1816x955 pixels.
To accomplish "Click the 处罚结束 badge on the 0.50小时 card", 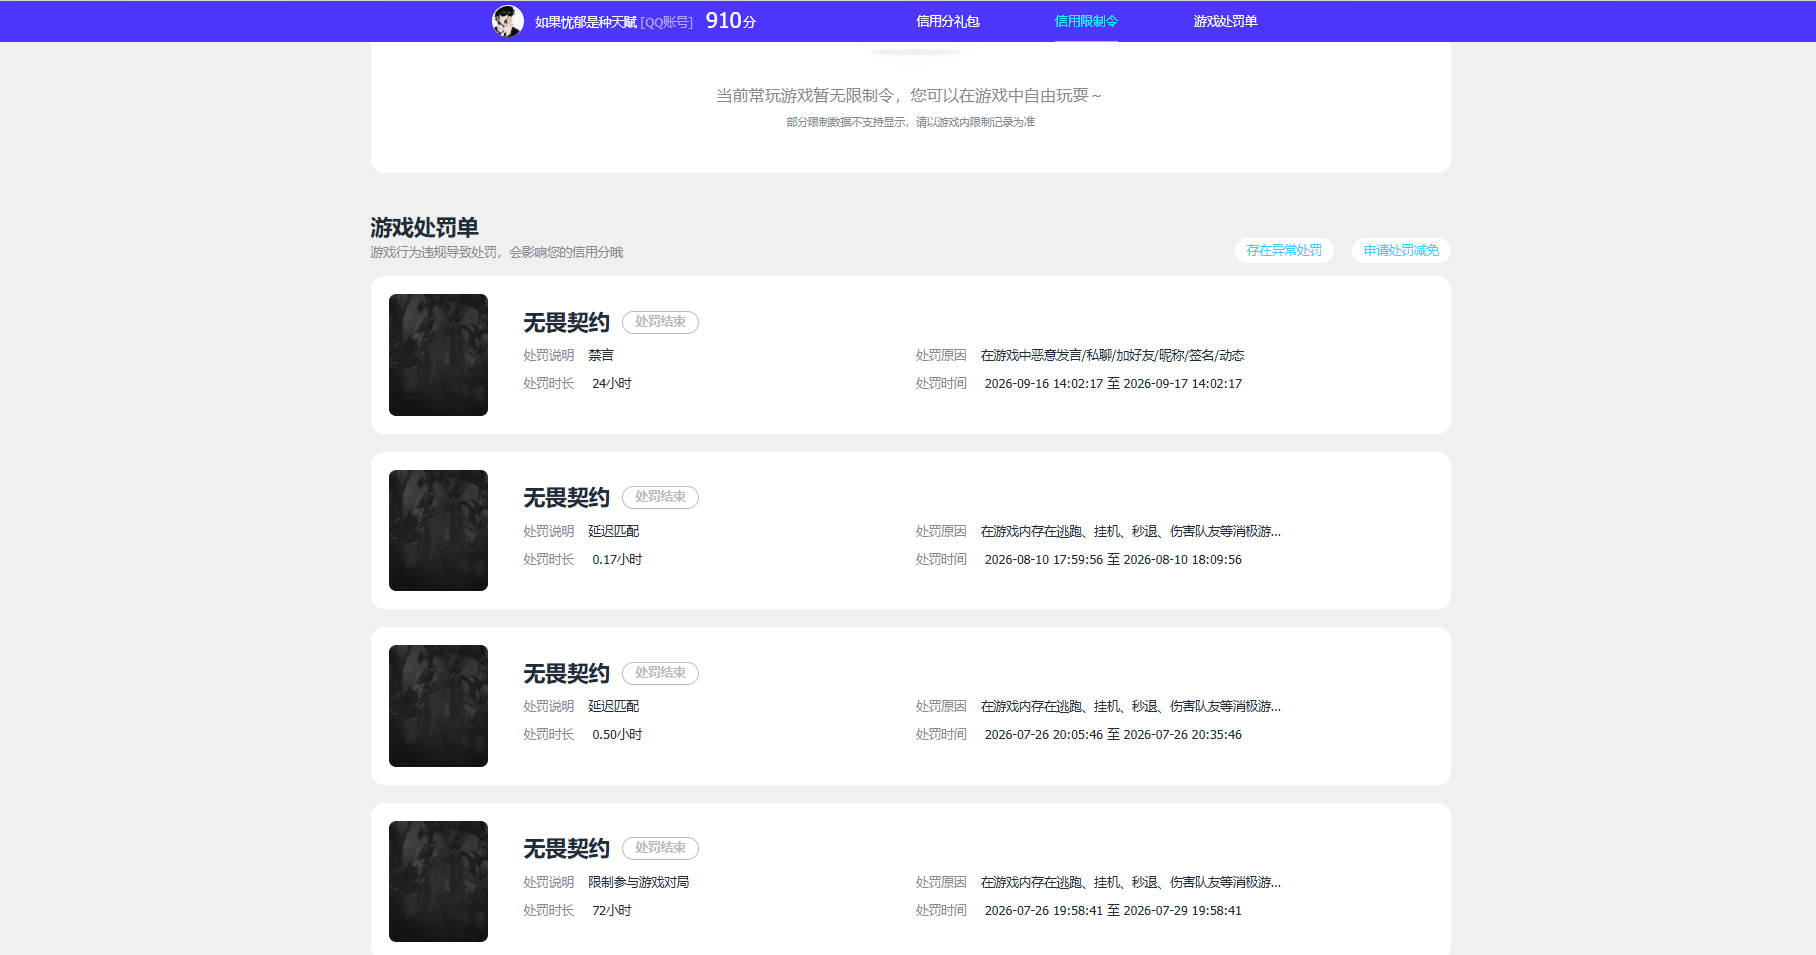I will [x=660, y=673].
